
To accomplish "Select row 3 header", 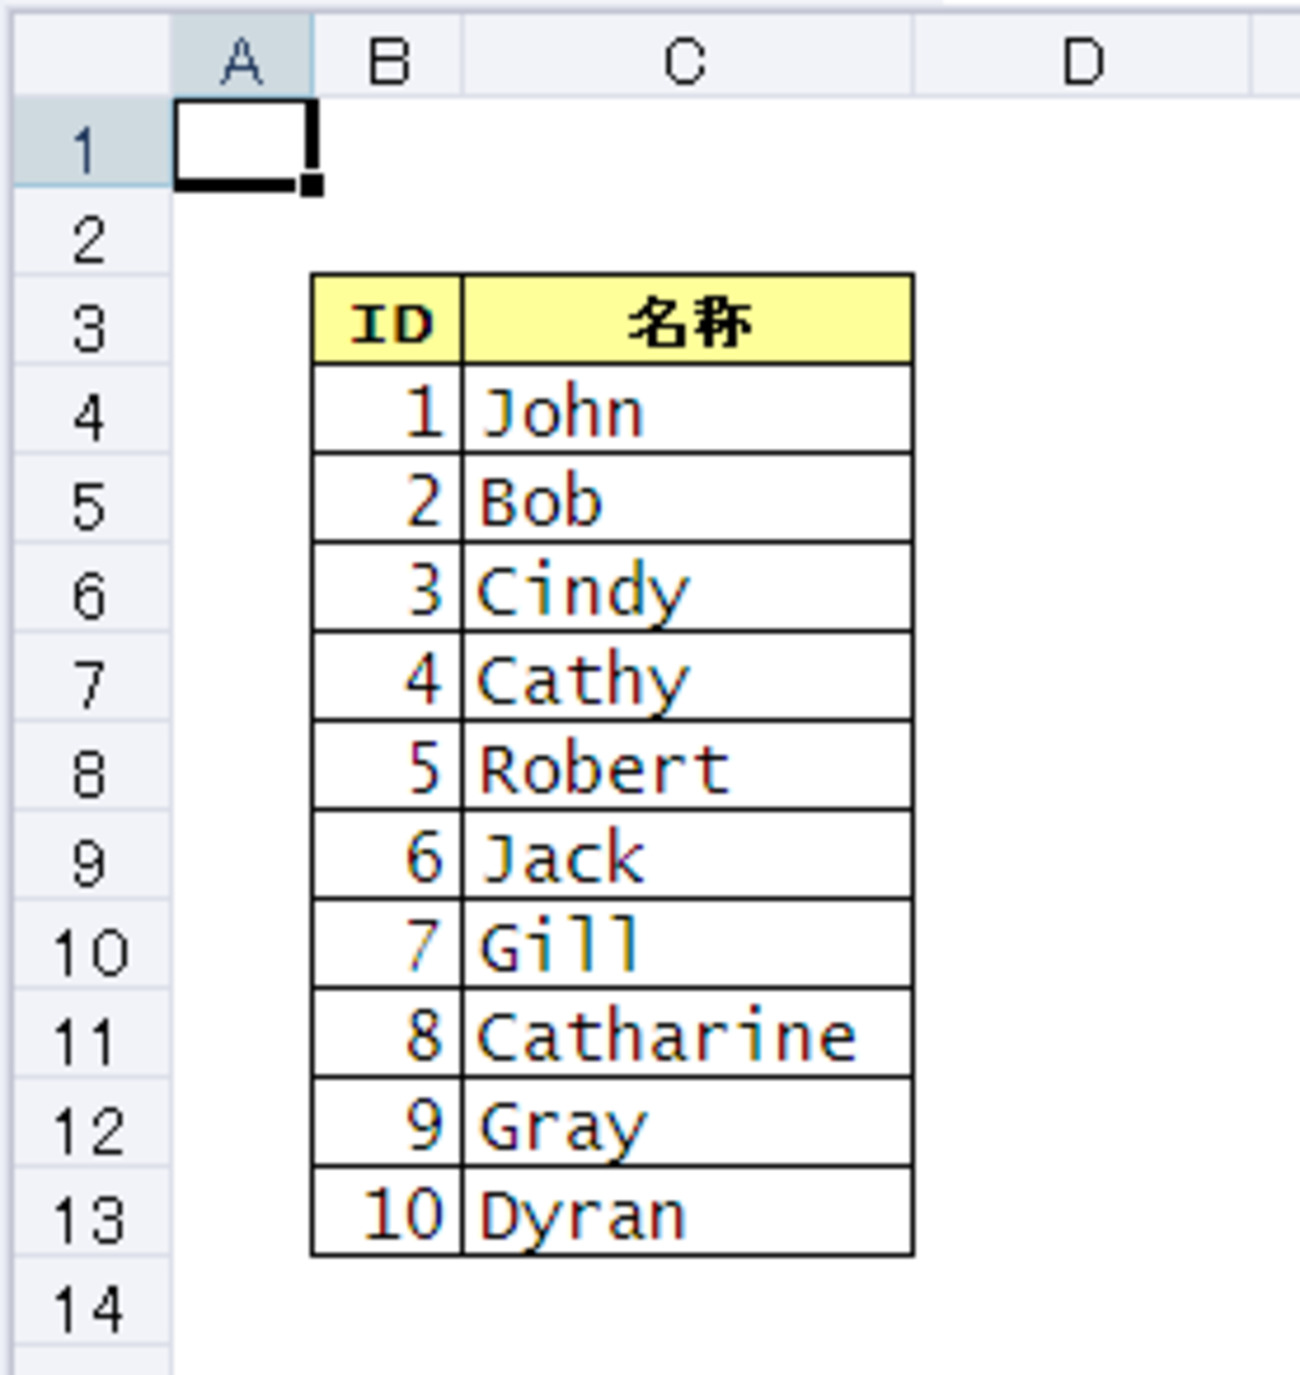I will tap(90, 328).
